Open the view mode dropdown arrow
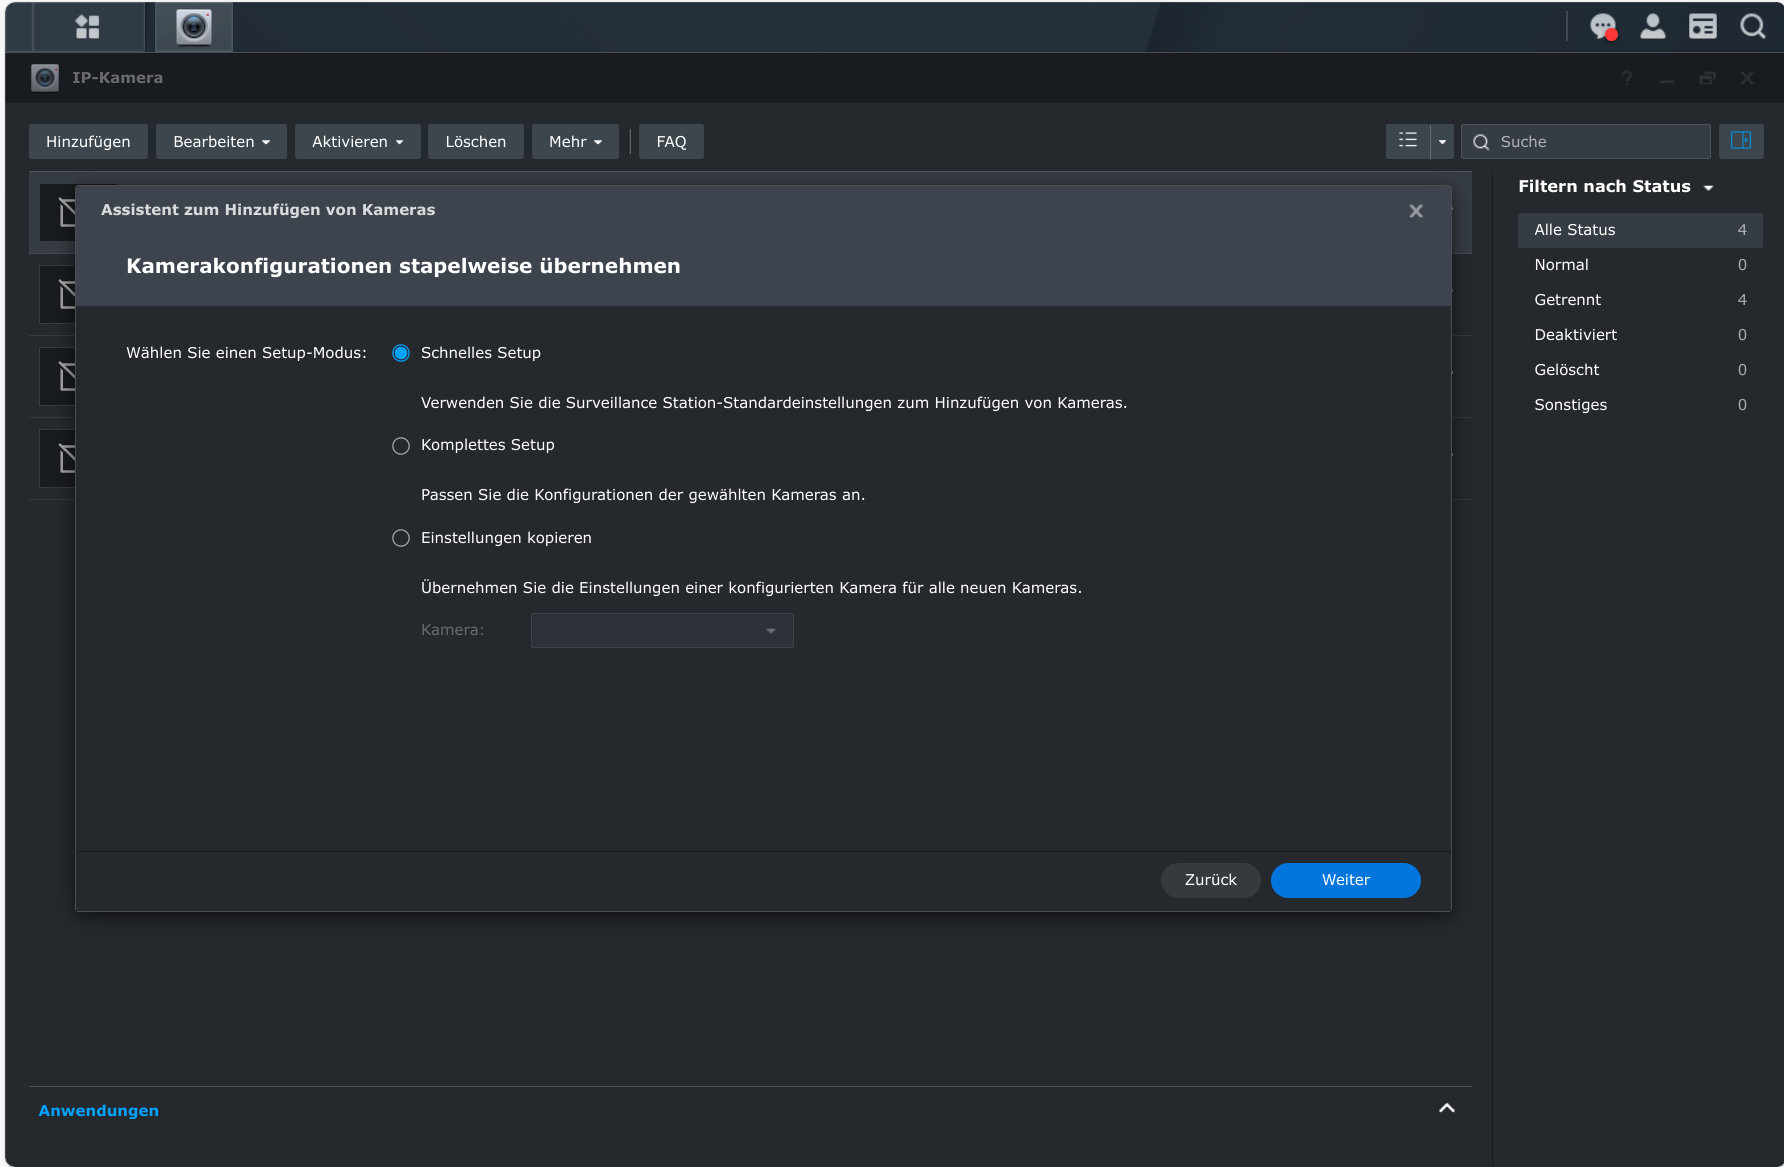 click(1442, 142)
